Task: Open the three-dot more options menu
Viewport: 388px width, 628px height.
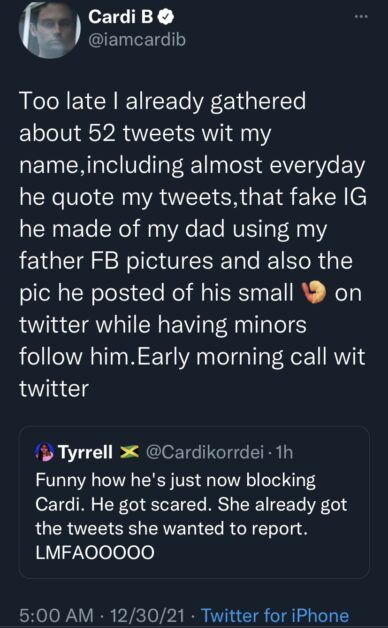Action: [x=361, y=18]
